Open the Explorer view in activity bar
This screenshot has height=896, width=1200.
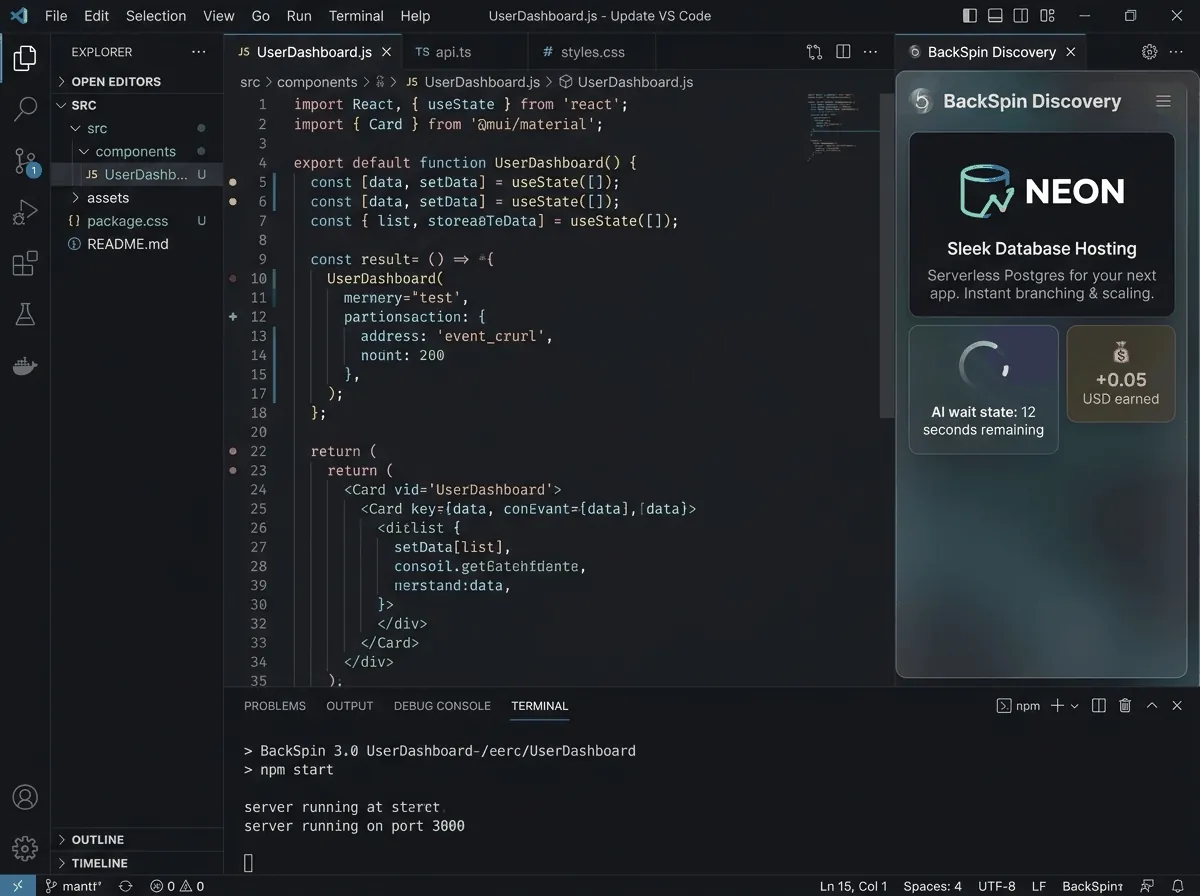(x=25, y=57)
